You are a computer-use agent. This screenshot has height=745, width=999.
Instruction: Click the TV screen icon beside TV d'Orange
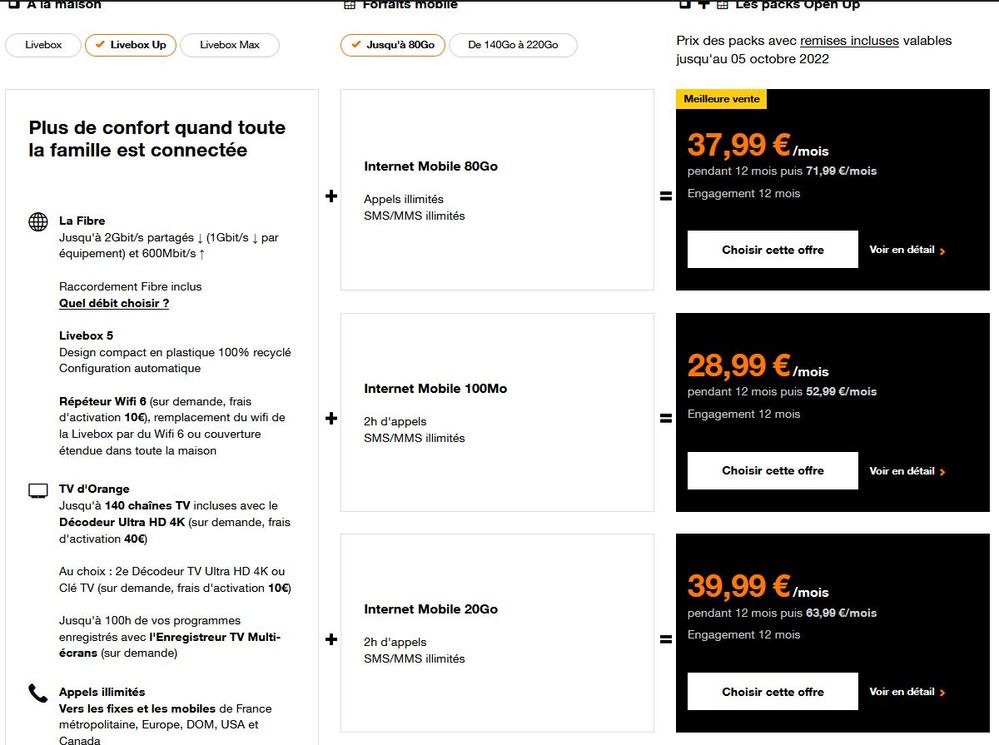38,490
